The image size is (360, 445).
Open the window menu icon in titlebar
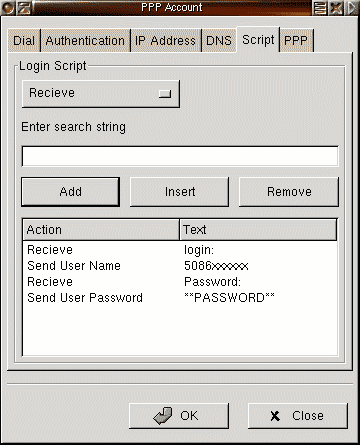(24, 8)
